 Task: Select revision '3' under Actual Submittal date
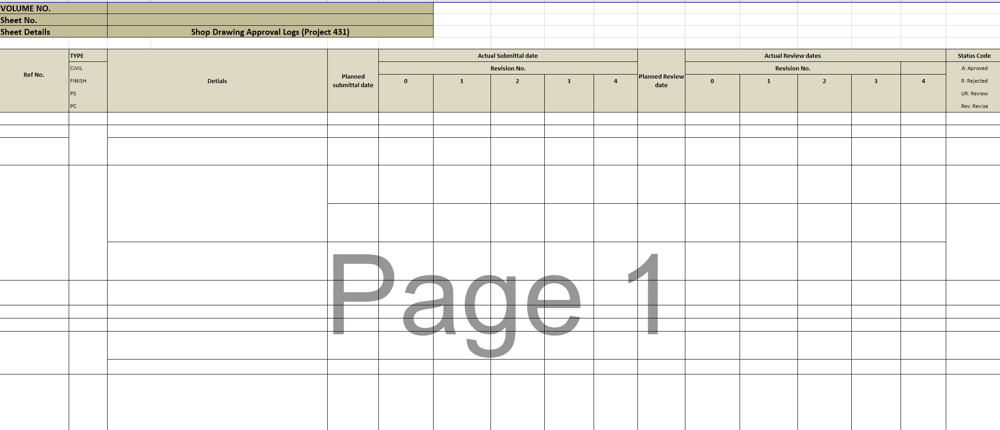click(569, 94)
